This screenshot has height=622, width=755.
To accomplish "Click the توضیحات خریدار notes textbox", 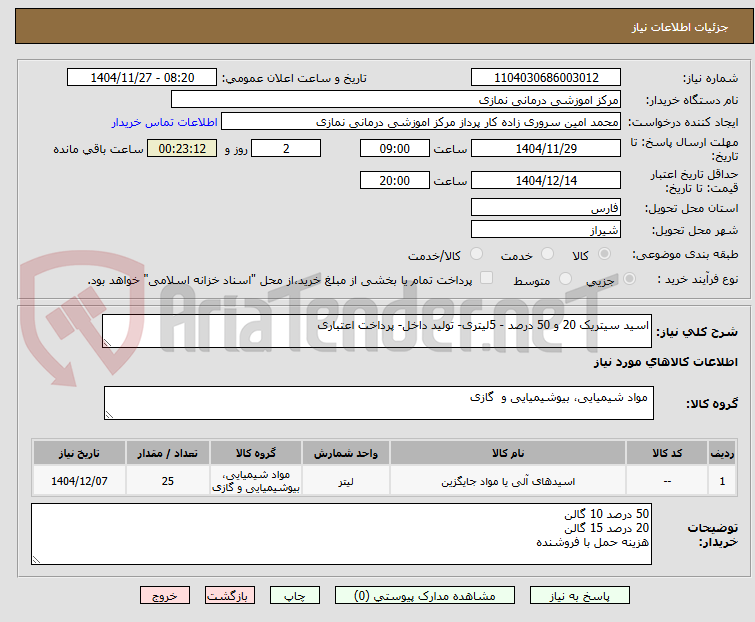I will (341, 534).
